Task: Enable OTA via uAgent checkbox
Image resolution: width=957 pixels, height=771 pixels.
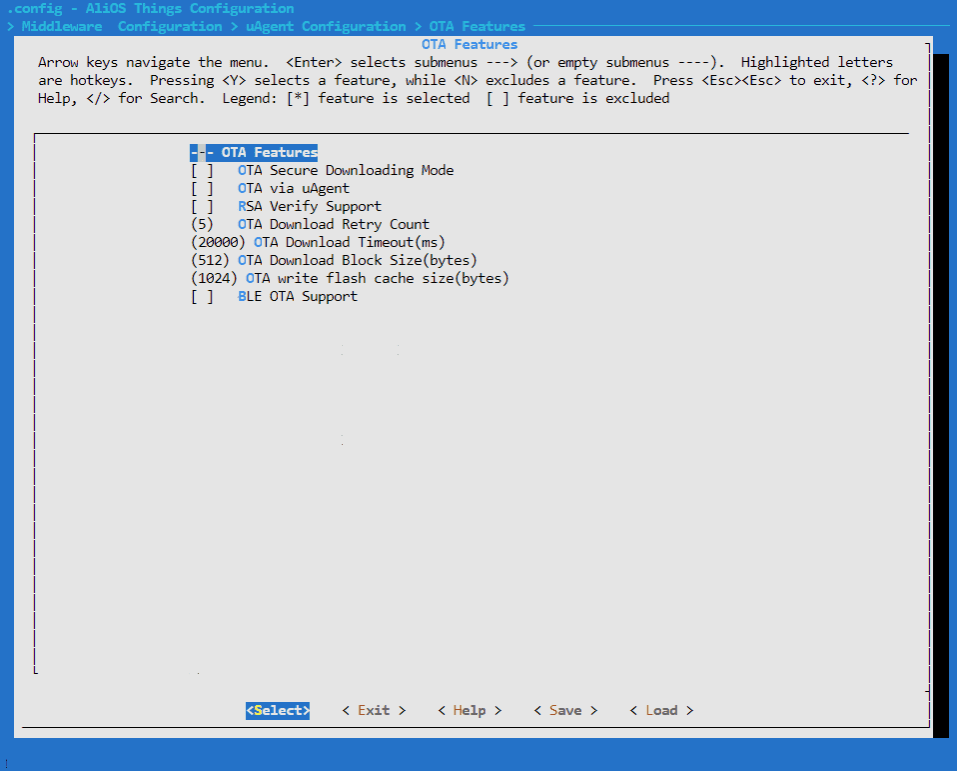Action: [202, 189]
